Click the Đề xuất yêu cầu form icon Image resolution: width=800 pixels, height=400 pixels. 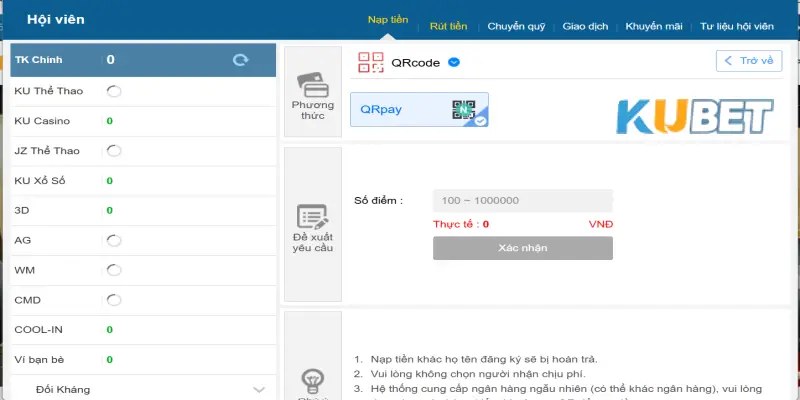pyautogui.click(x=313, y=217)
